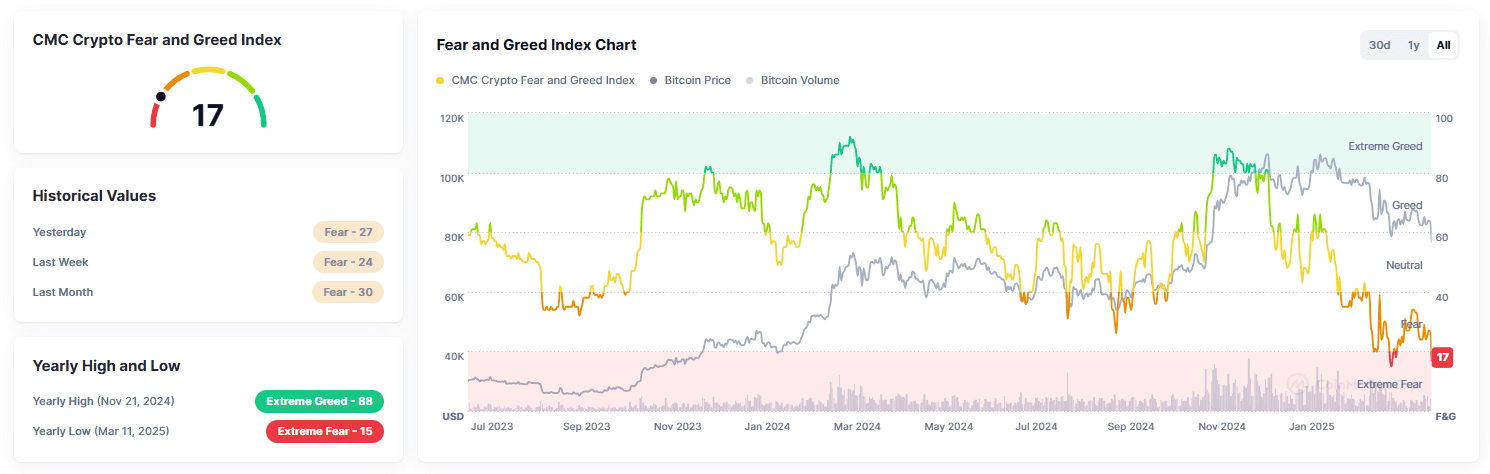Hide the Bitcoin Volume series legend
The width and height of the screenshot is (1490, 474).
tap(799, 80)
